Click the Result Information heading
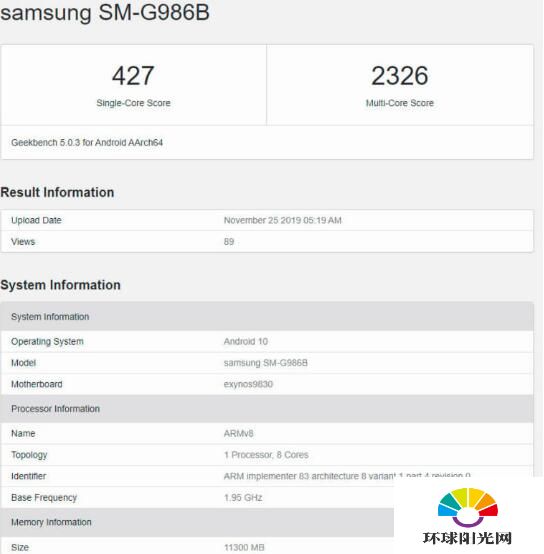The height and width of the screenshot is (554, 544). (57, 193)
